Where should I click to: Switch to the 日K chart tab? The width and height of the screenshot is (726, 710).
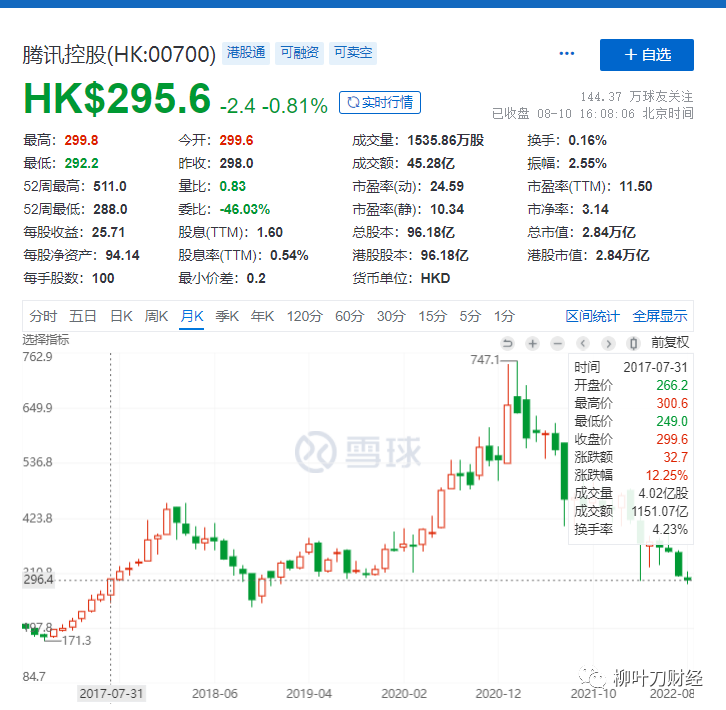121,316
